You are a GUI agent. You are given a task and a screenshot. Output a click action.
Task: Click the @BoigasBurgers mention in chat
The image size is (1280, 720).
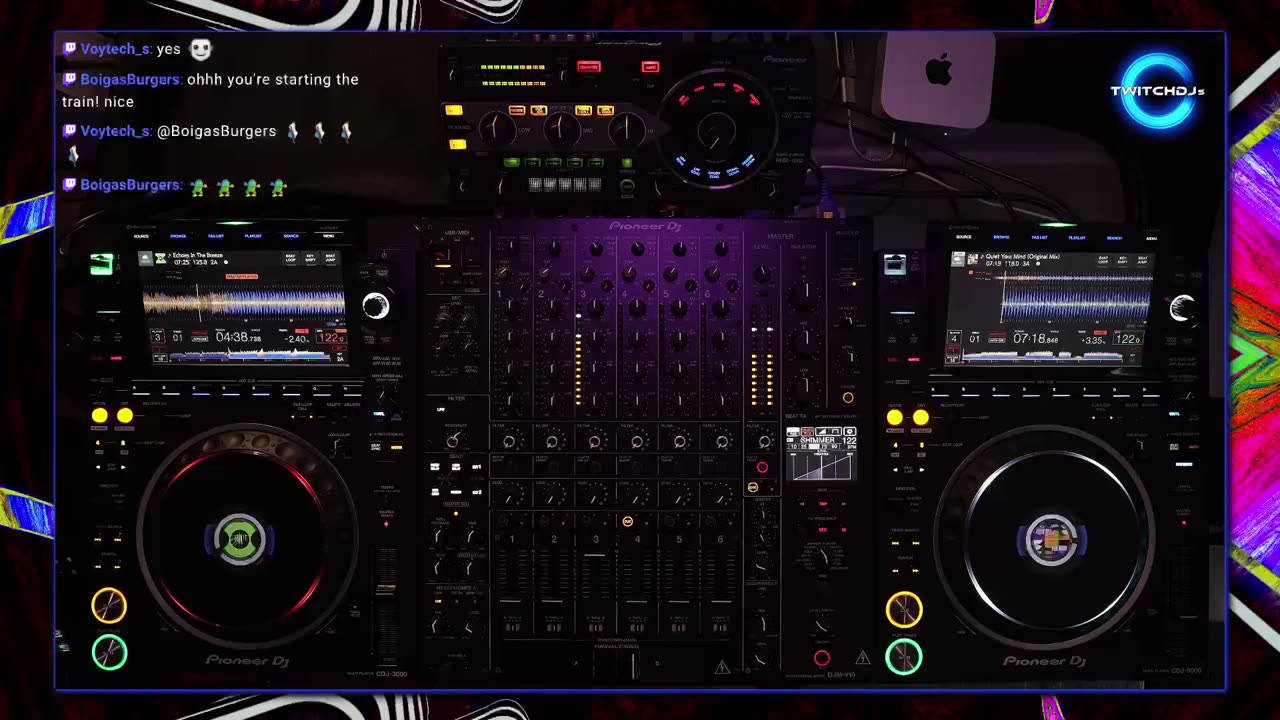click(217, 131)
